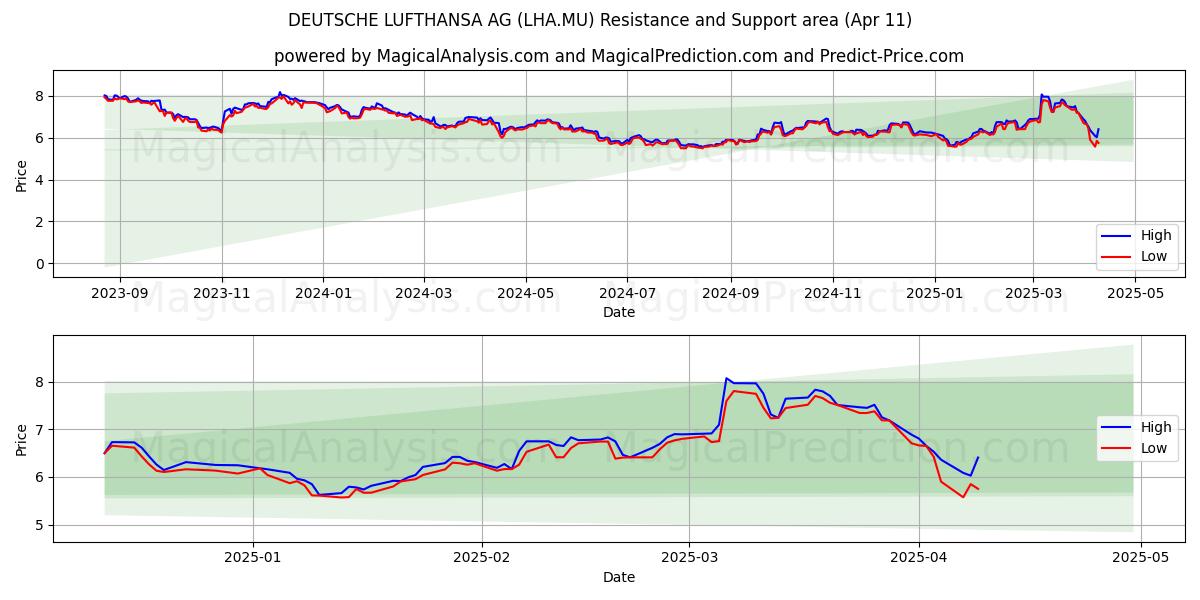This screenshot has height=600, width=1200.
Task: Click the top chart 'Date' axis label
Action: pyautogui.click(x=619, y=312)
